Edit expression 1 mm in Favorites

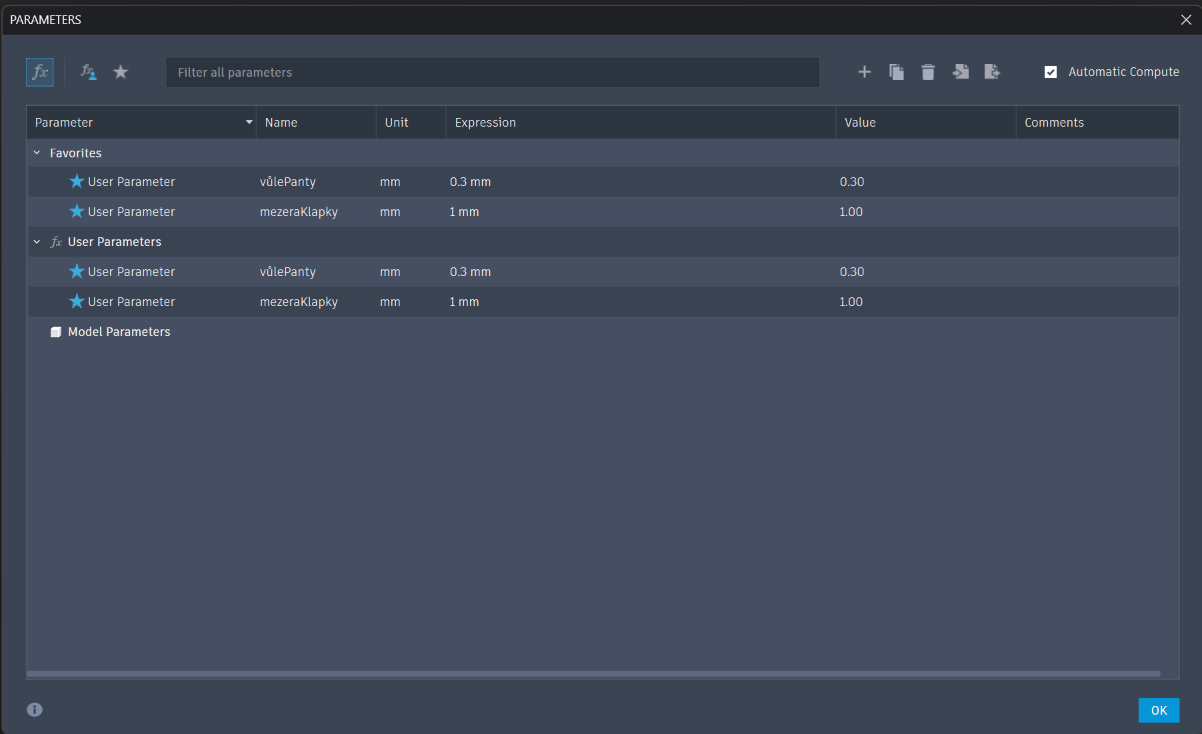coord(465,212)
